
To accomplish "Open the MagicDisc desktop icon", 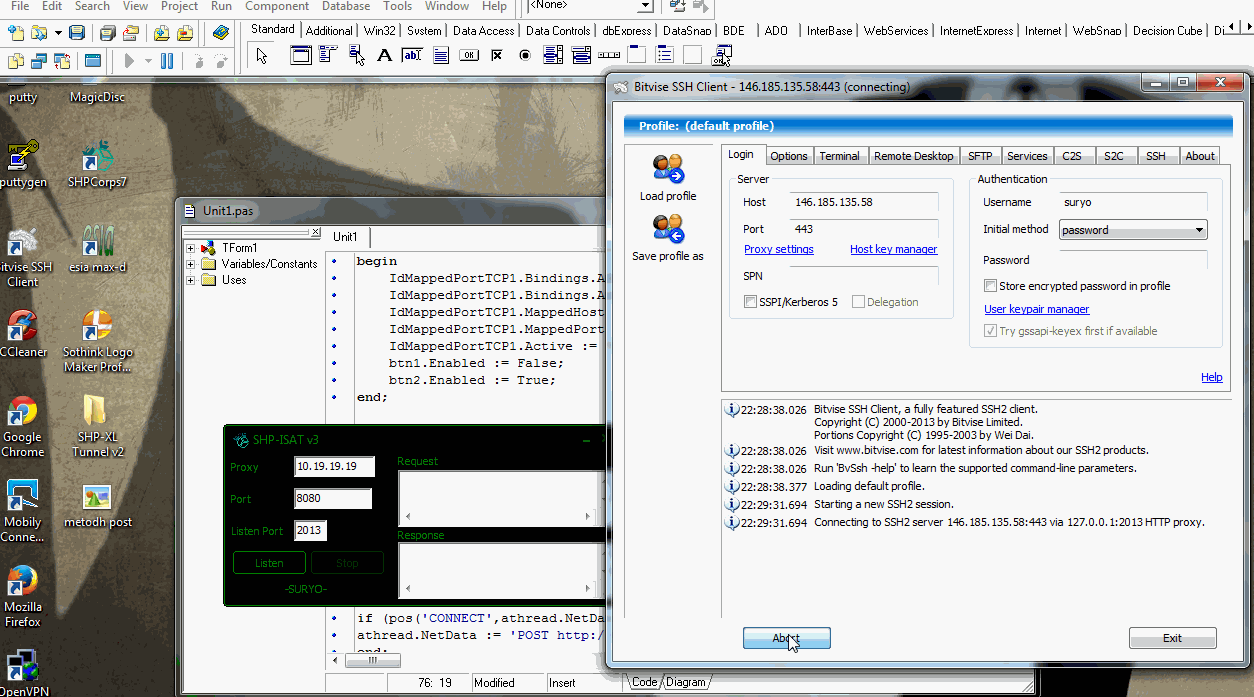I will tap(97, 97).
